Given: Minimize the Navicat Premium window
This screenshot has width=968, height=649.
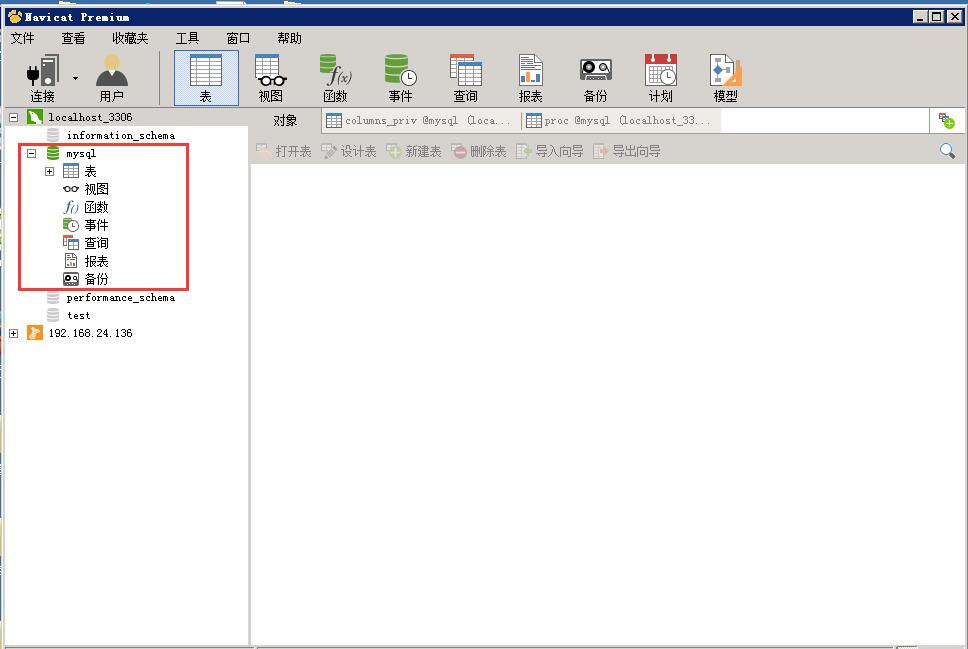Looking at the screenshot, I should [x=920, y=17].
